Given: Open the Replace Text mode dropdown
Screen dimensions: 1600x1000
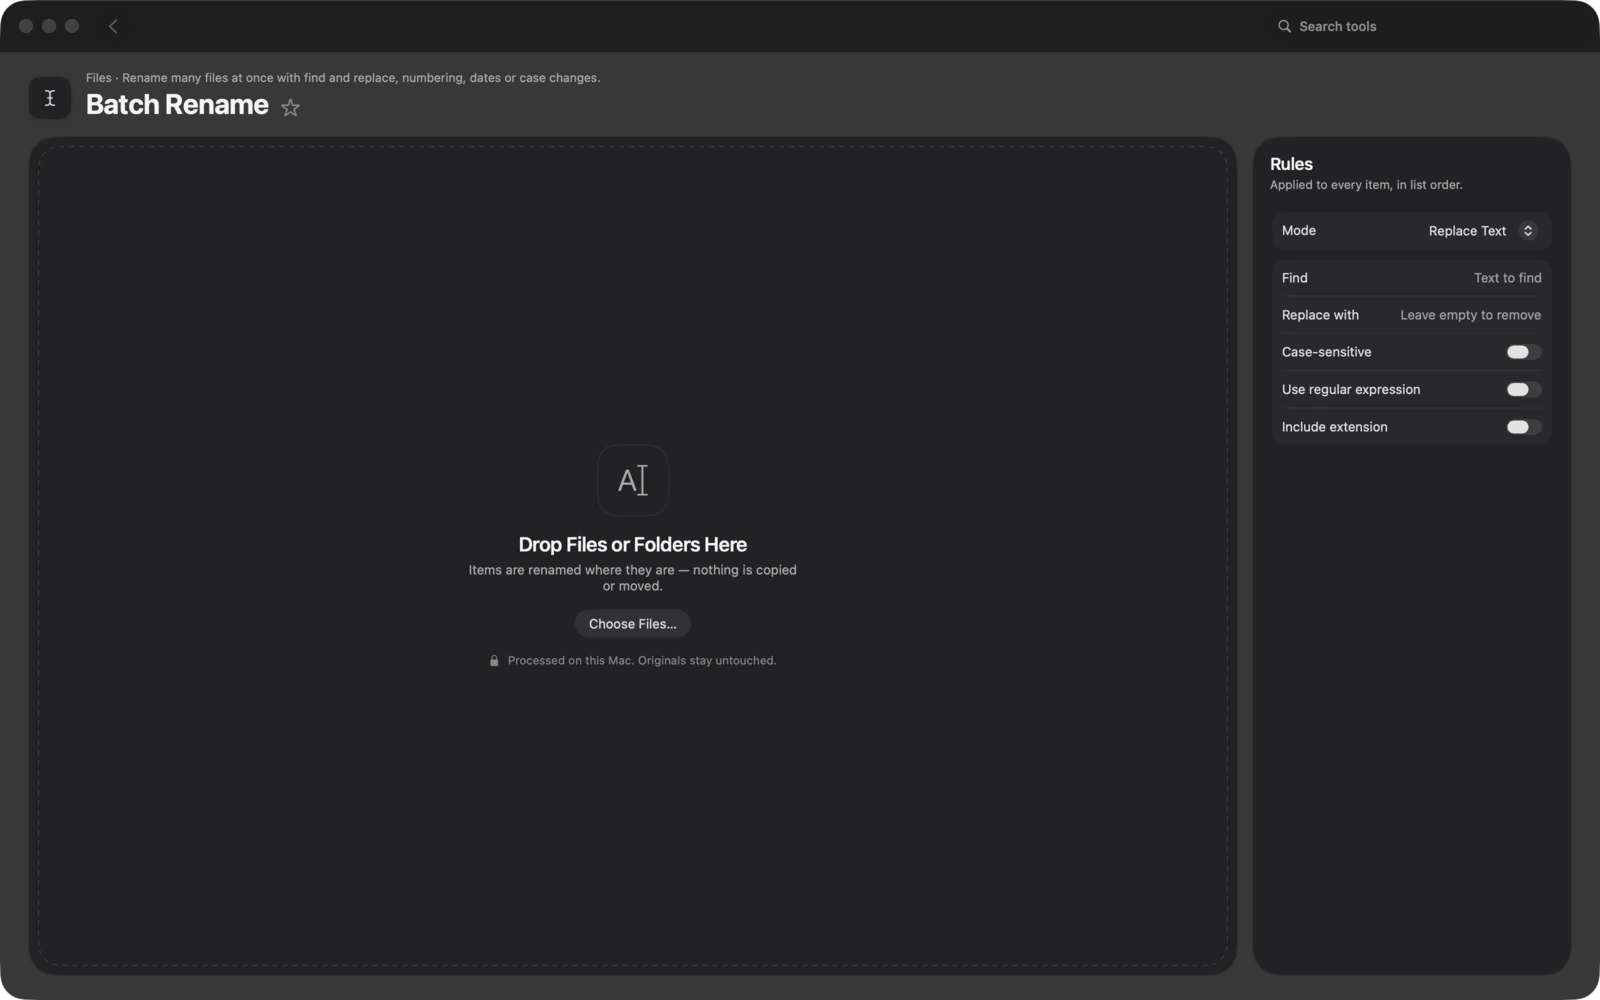Looking at the screenshot, I should [1481, 231].
